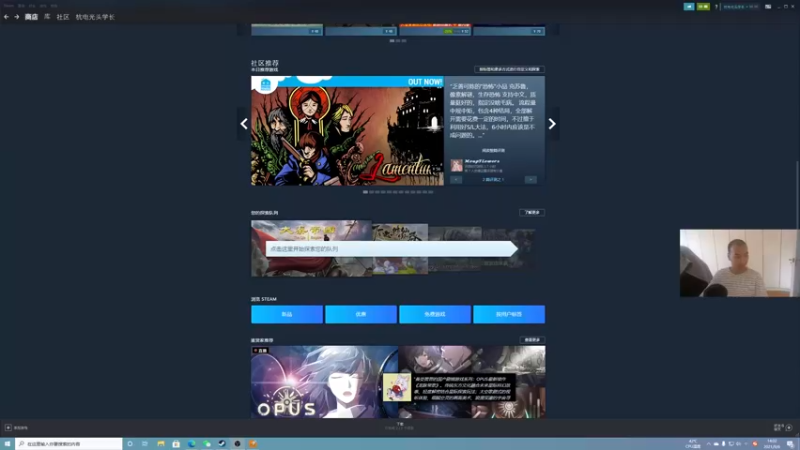Click the Windows taskbar search box
Viewport: 800px width, 450px height.
[x=69, y=444]
